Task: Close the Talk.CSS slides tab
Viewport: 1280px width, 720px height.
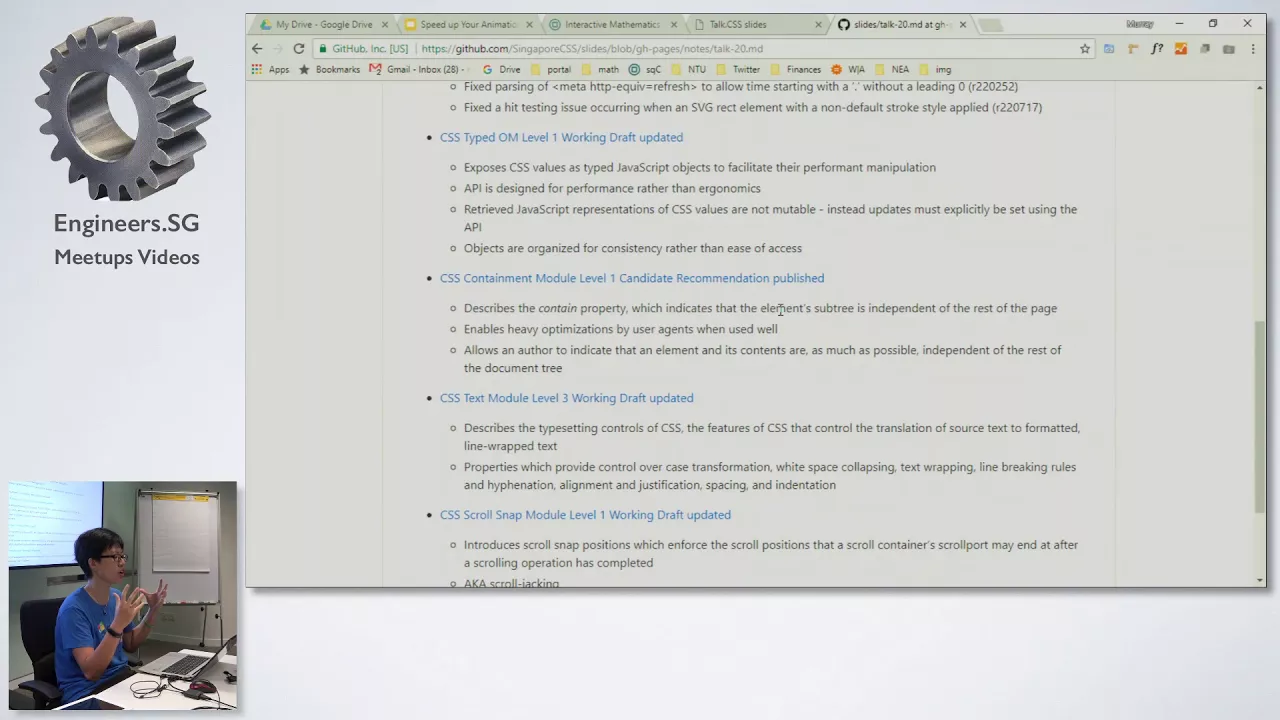Action: 819,25
